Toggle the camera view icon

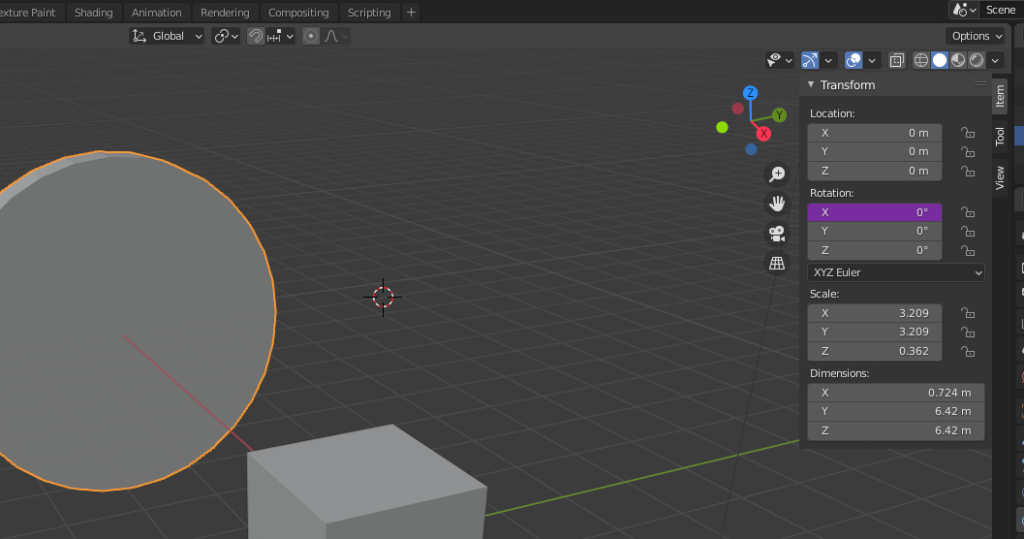click(x=776, y=234)
